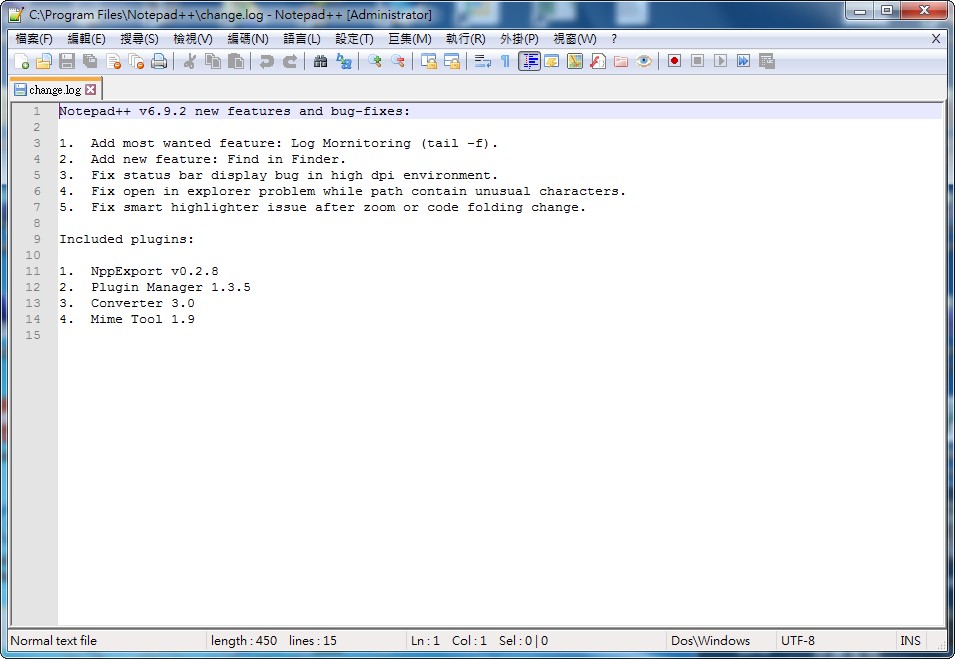Click the Save recorded macro icon
Viewport: 955px width, 659px height.
[767, 61]
